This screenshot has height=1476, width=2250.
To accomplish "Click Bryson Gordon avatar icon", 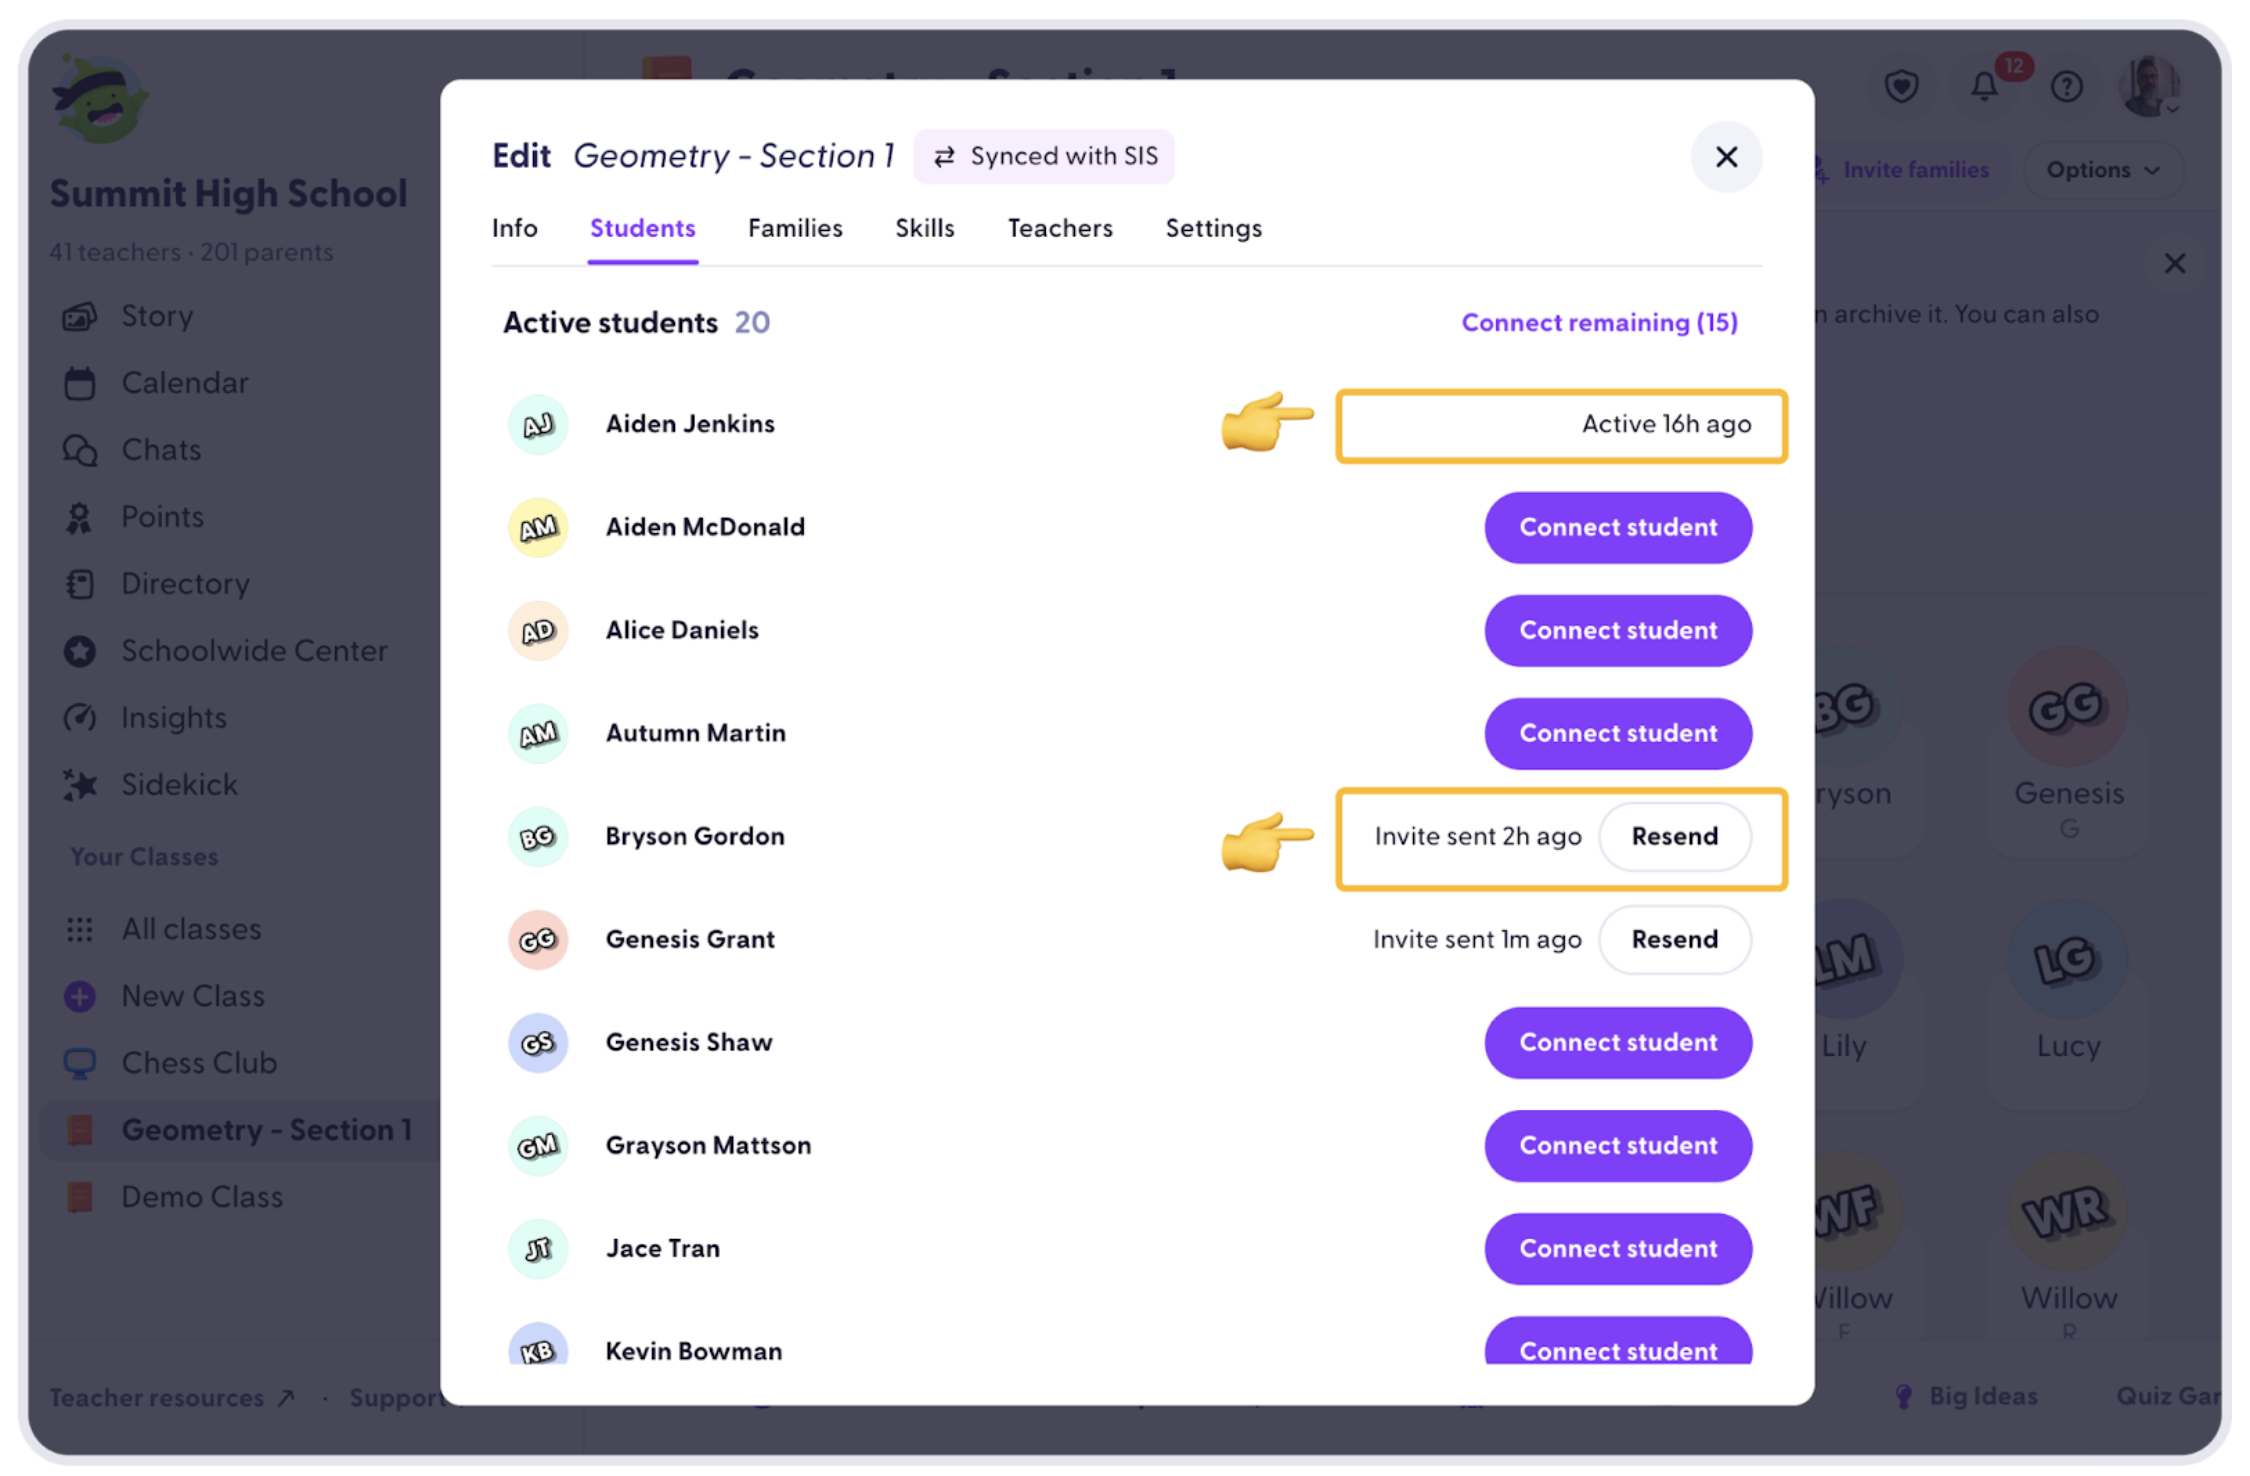I will (x=538, y=837).
